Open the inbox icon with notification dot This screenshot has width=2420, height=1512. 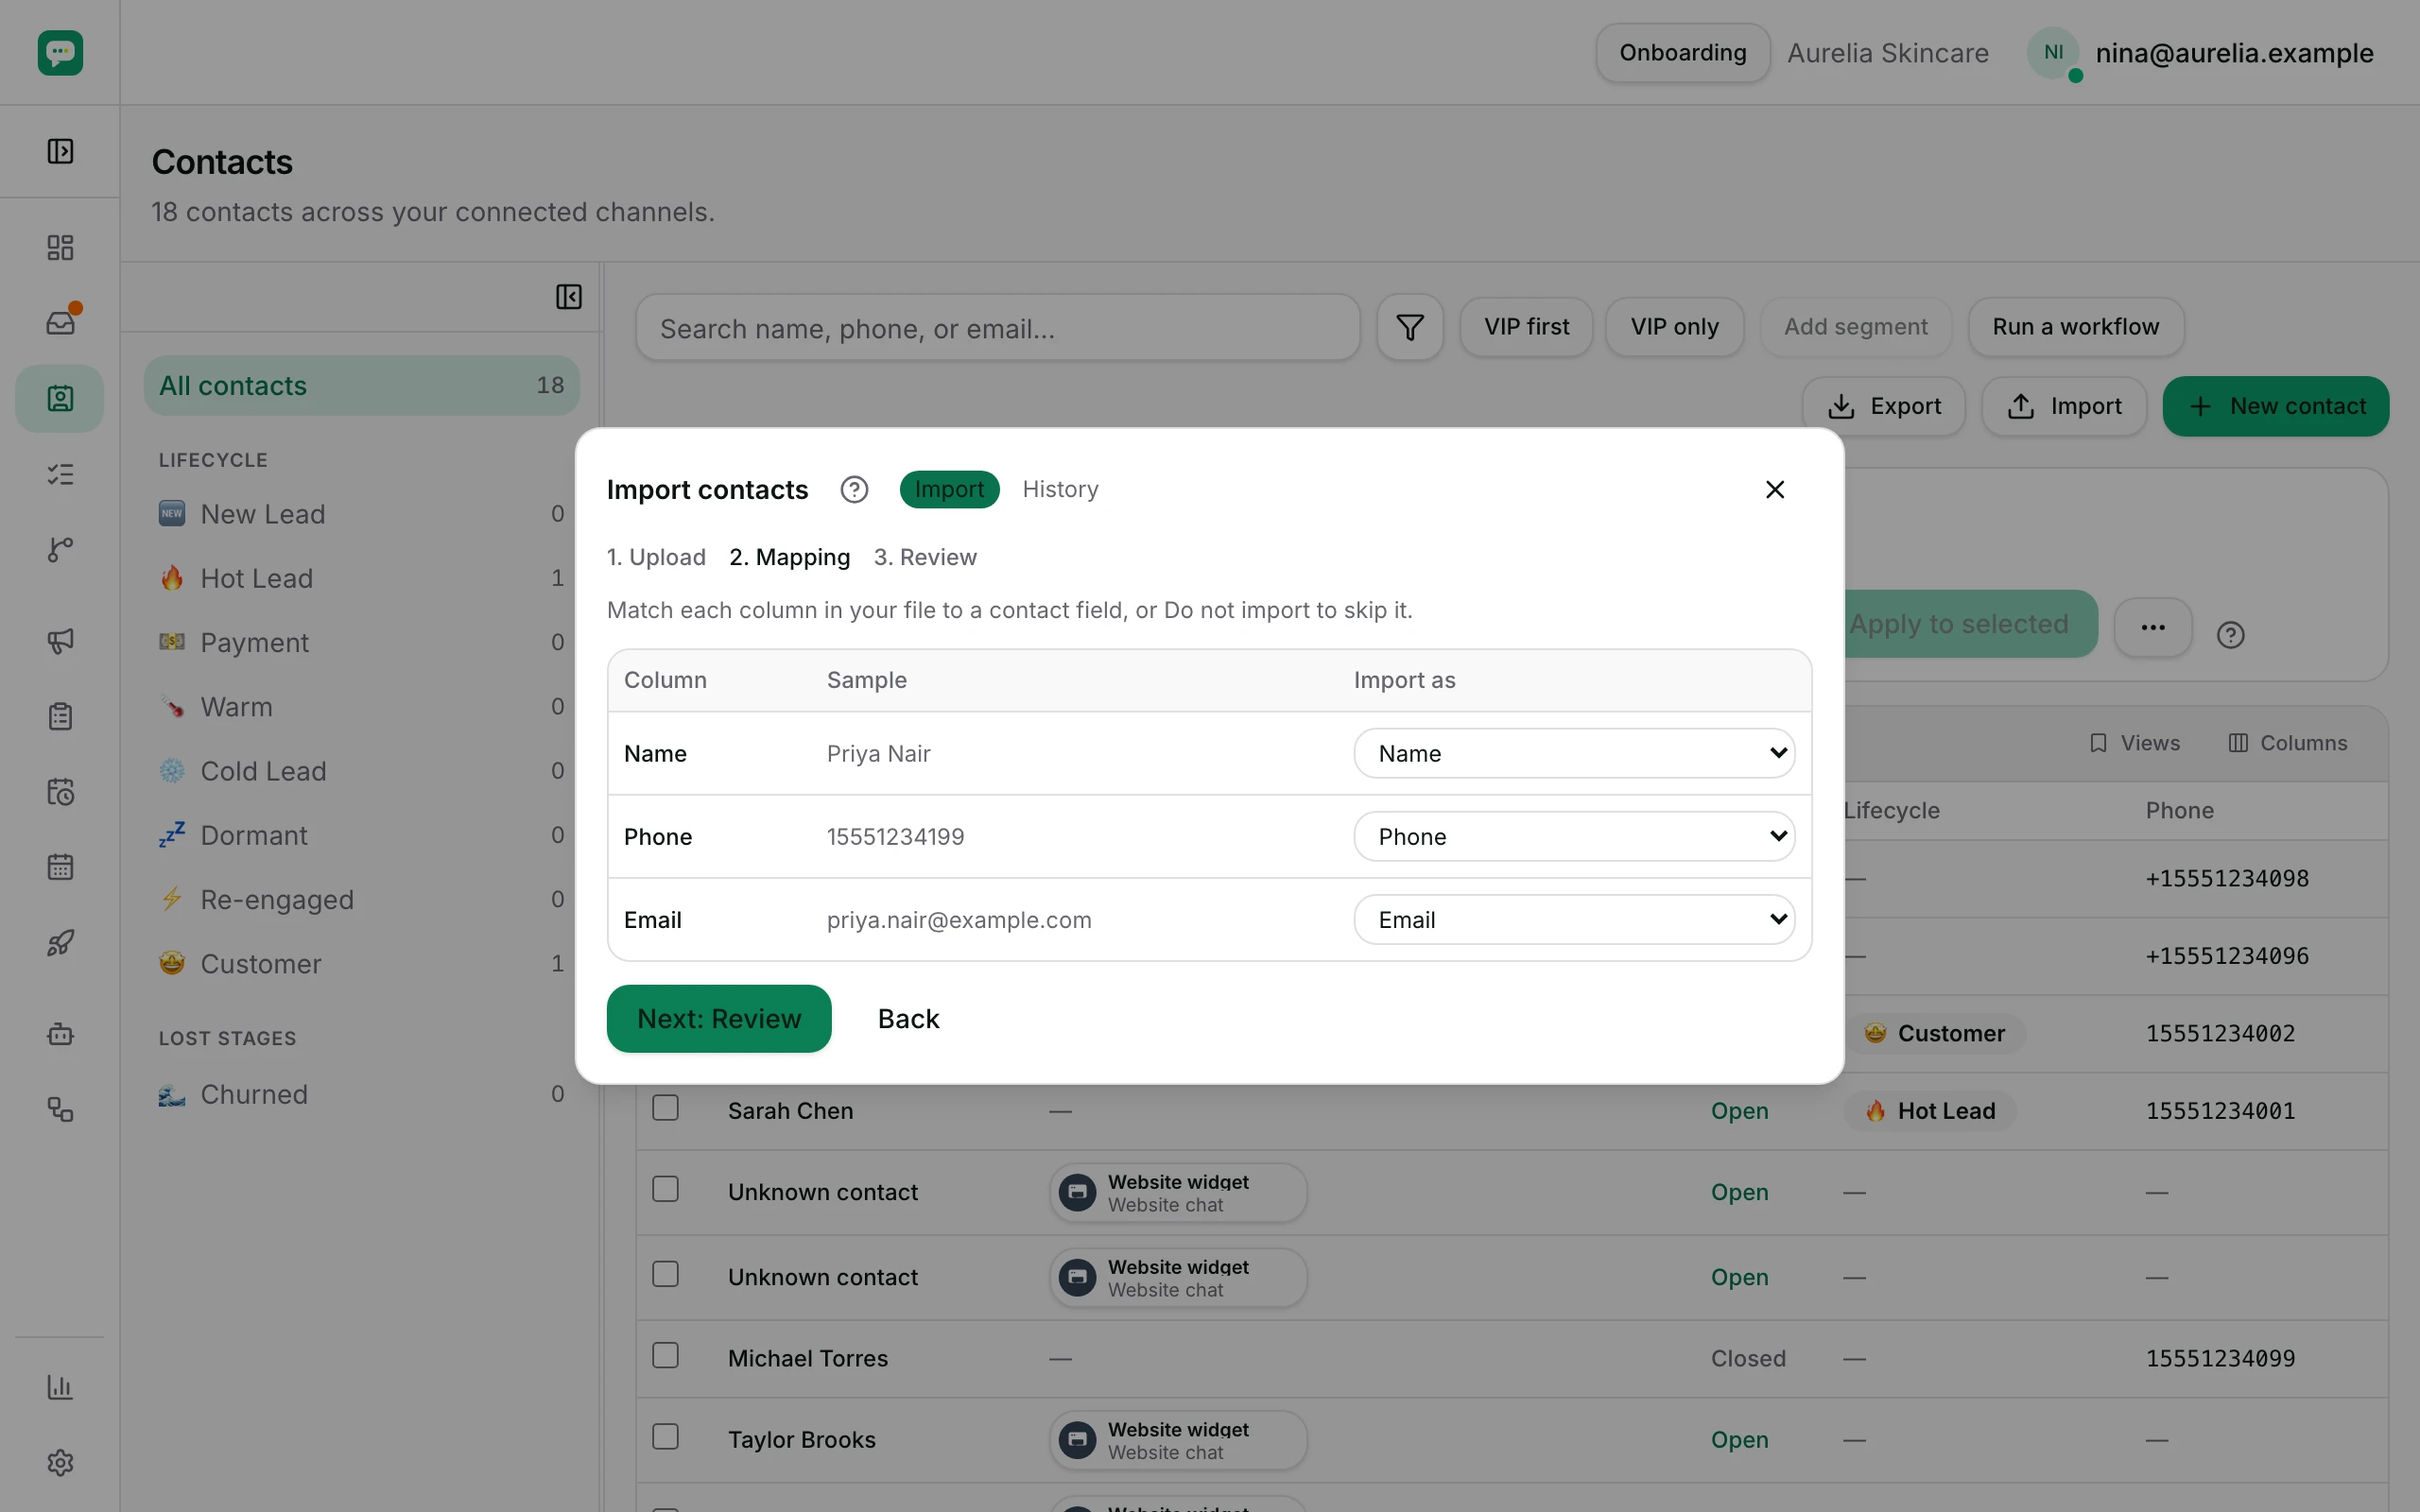[x=60, y=322]
